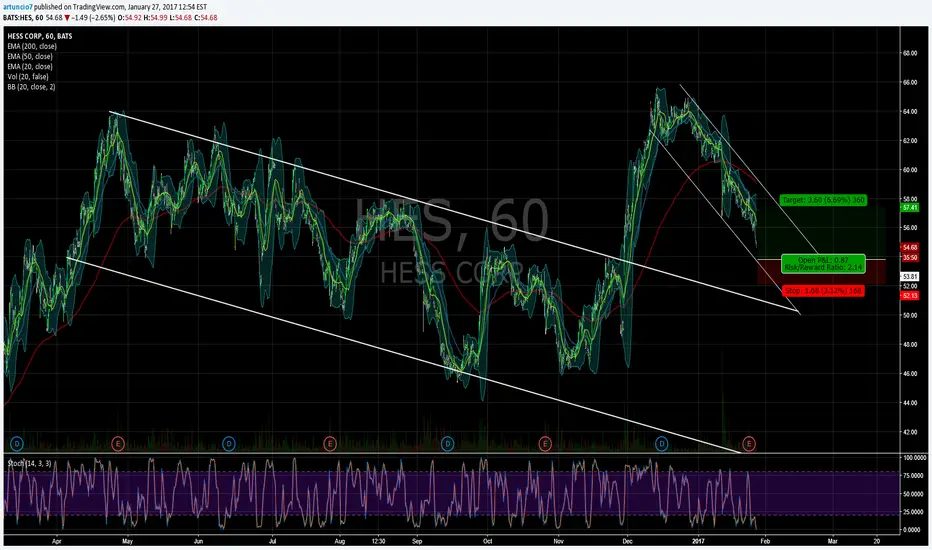Click the Oct label on time axis
The image size is (932, 550).
(x=487, y=541)
